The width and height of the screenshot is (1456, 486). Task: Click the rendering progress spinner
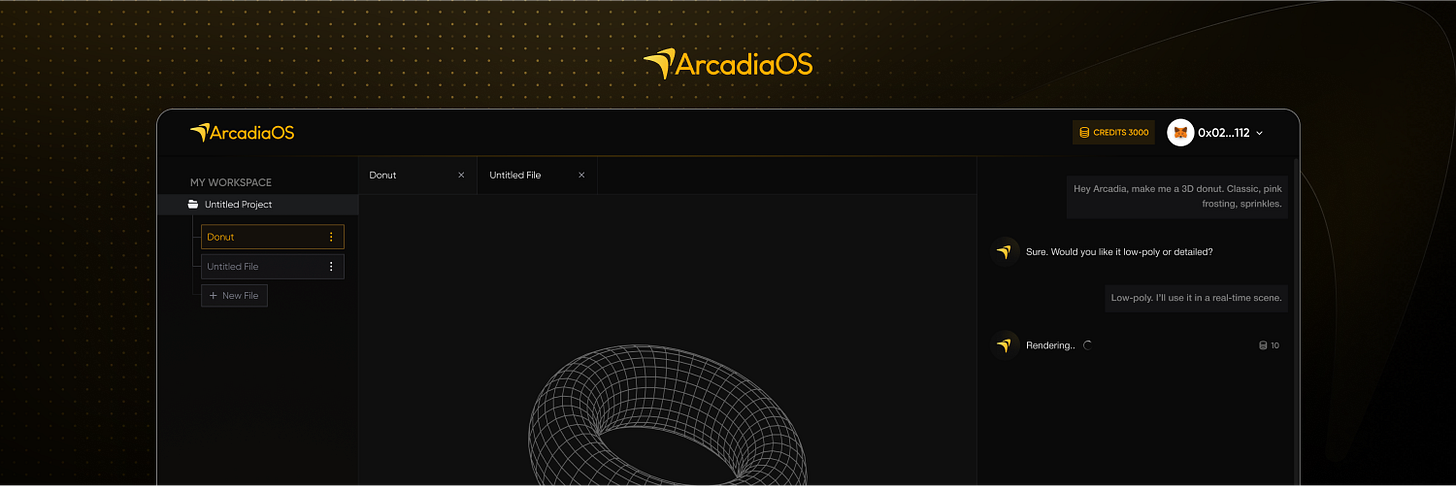coord(1088,345)
